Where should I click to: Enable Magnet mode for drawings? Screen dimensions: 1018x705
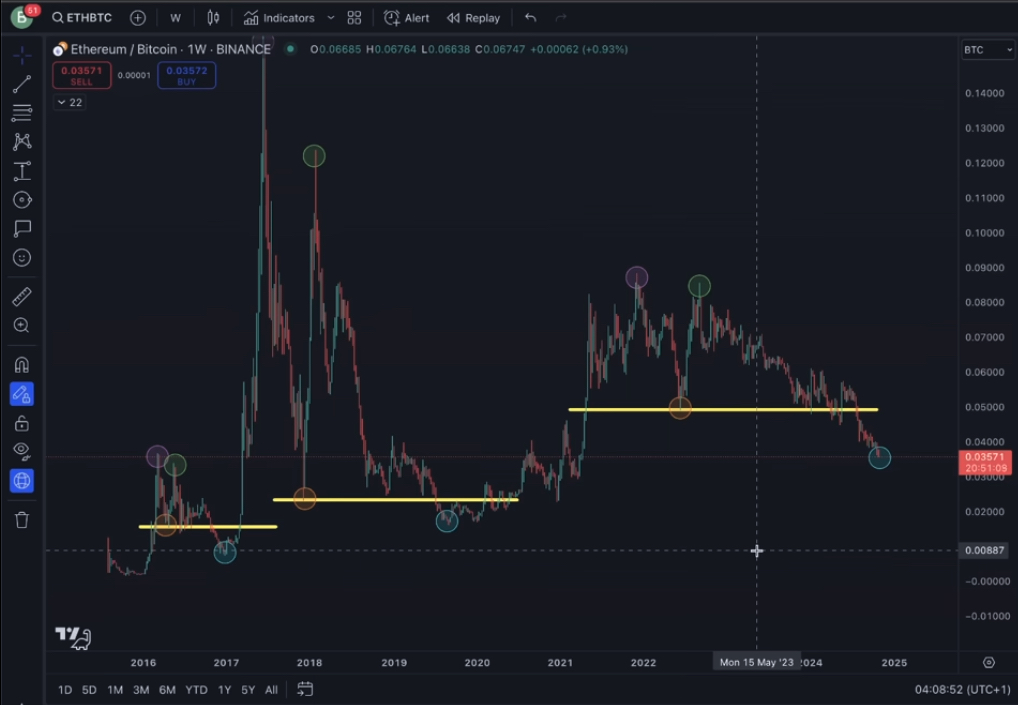pyautogui.click(x=21, y=363)
